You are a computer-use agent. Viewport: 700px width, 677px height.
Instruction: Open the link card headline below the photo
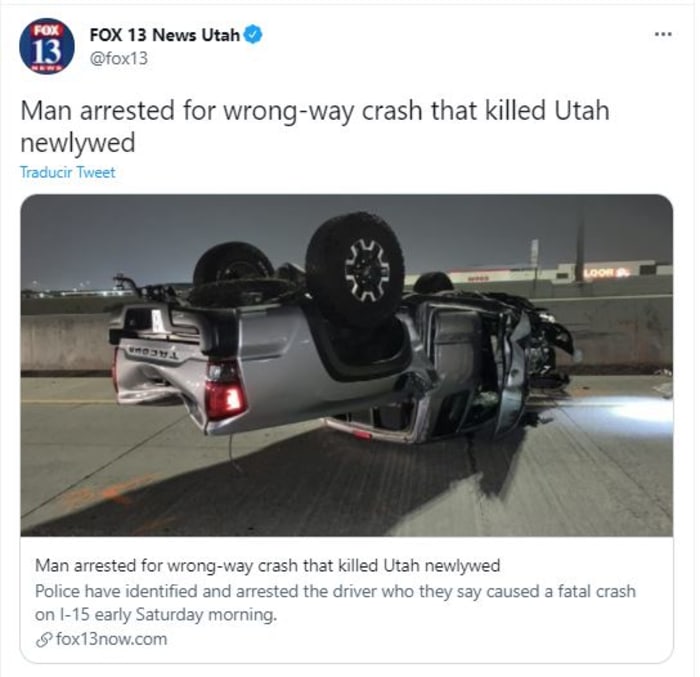coord(267,566)
